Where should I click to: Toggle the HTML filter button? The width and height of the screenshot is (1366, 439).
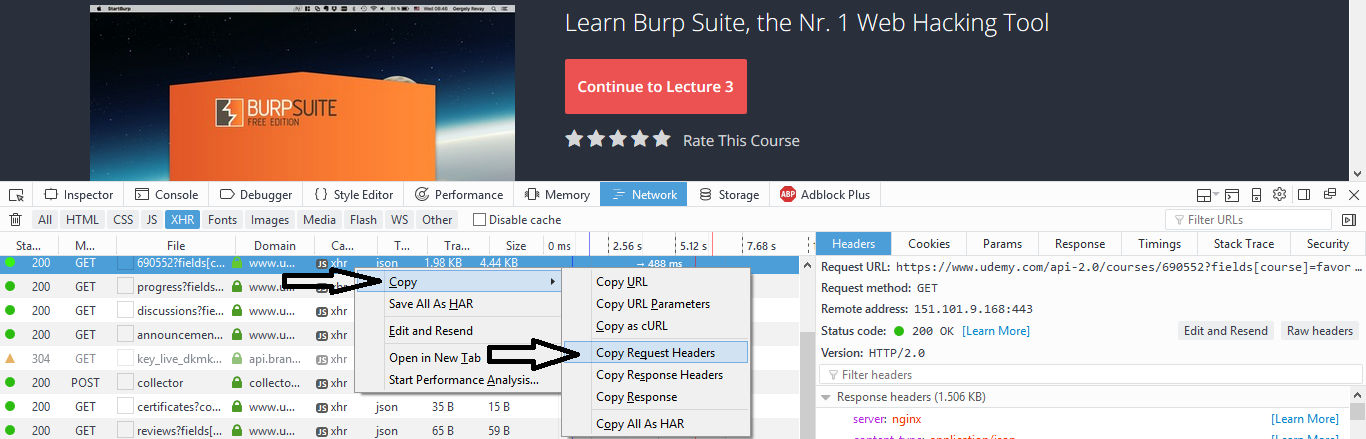point(83,220)
